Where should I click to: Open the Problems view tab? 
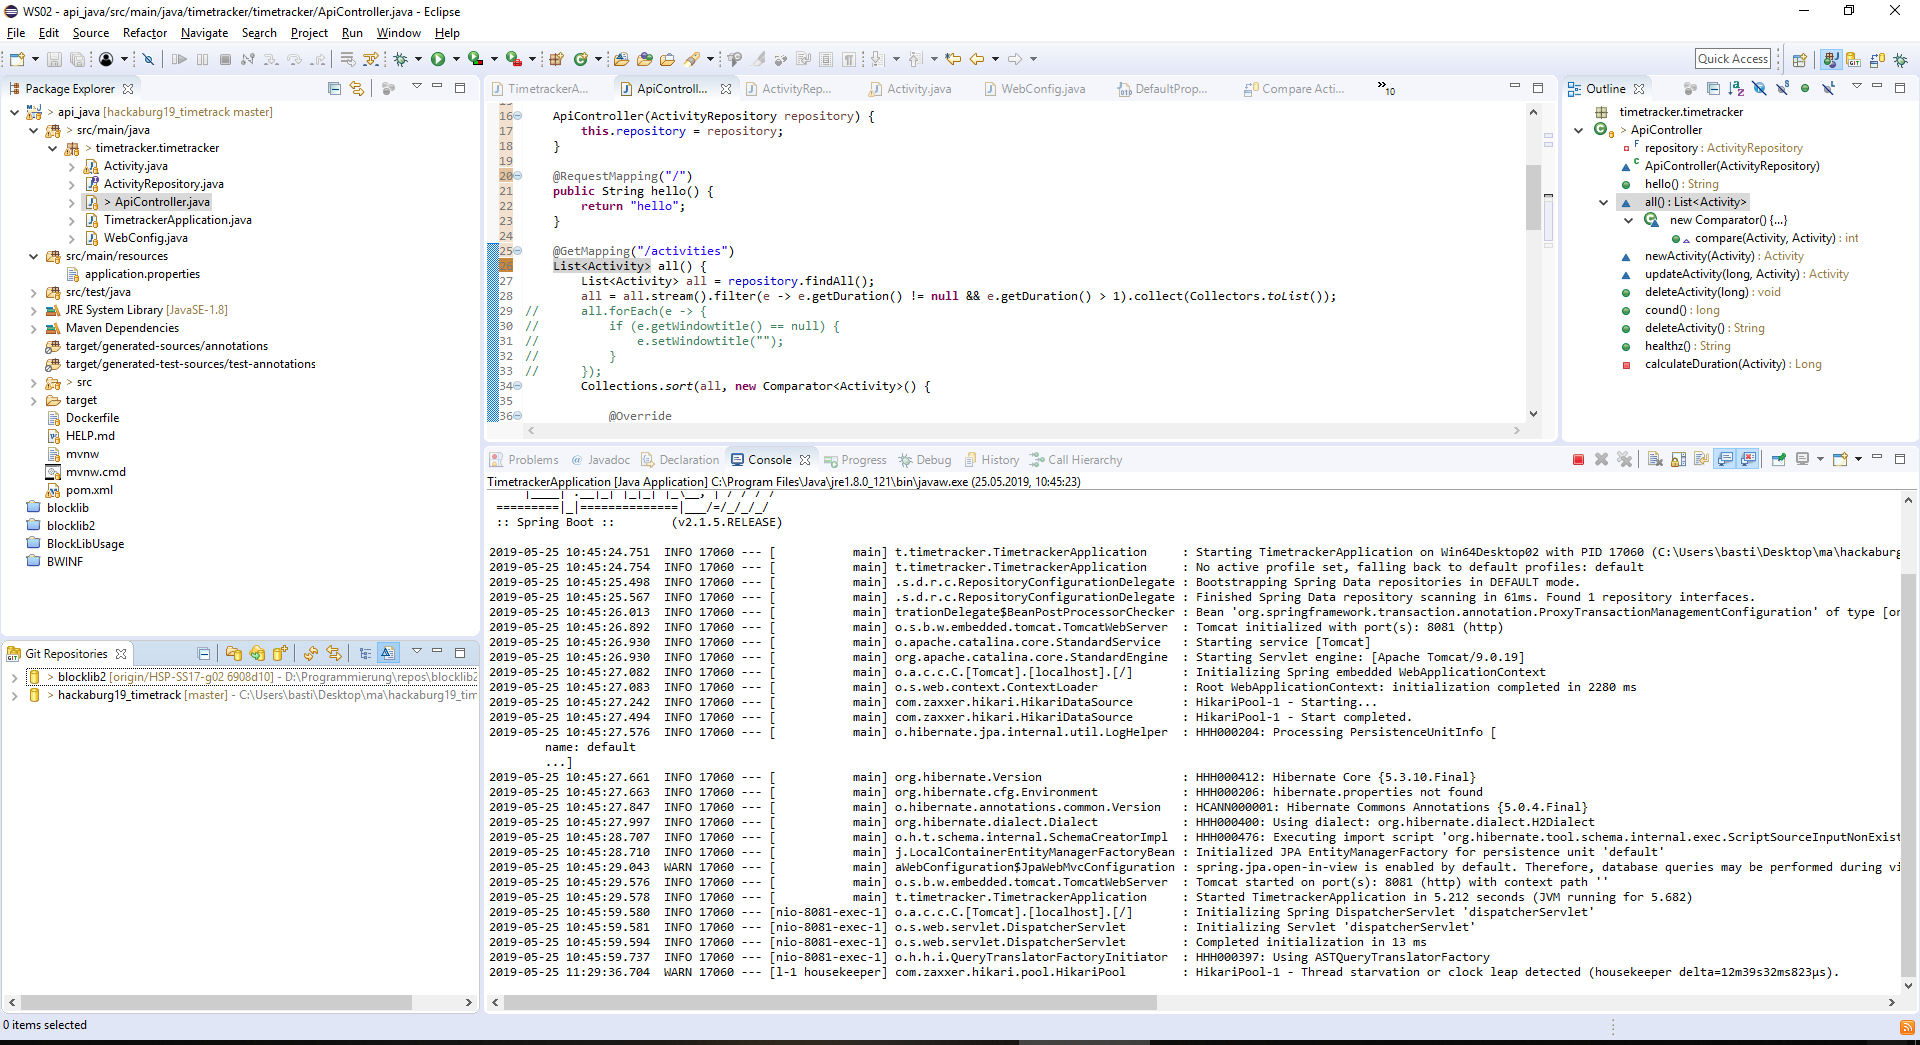[533, 460]
